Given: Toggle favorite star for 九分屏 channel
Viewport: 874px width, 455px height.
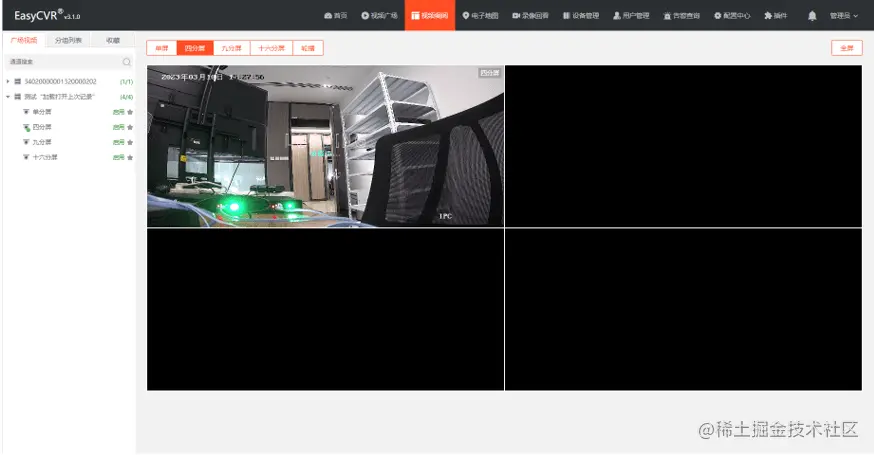Looking at the screenshot, I should [130, 142].
